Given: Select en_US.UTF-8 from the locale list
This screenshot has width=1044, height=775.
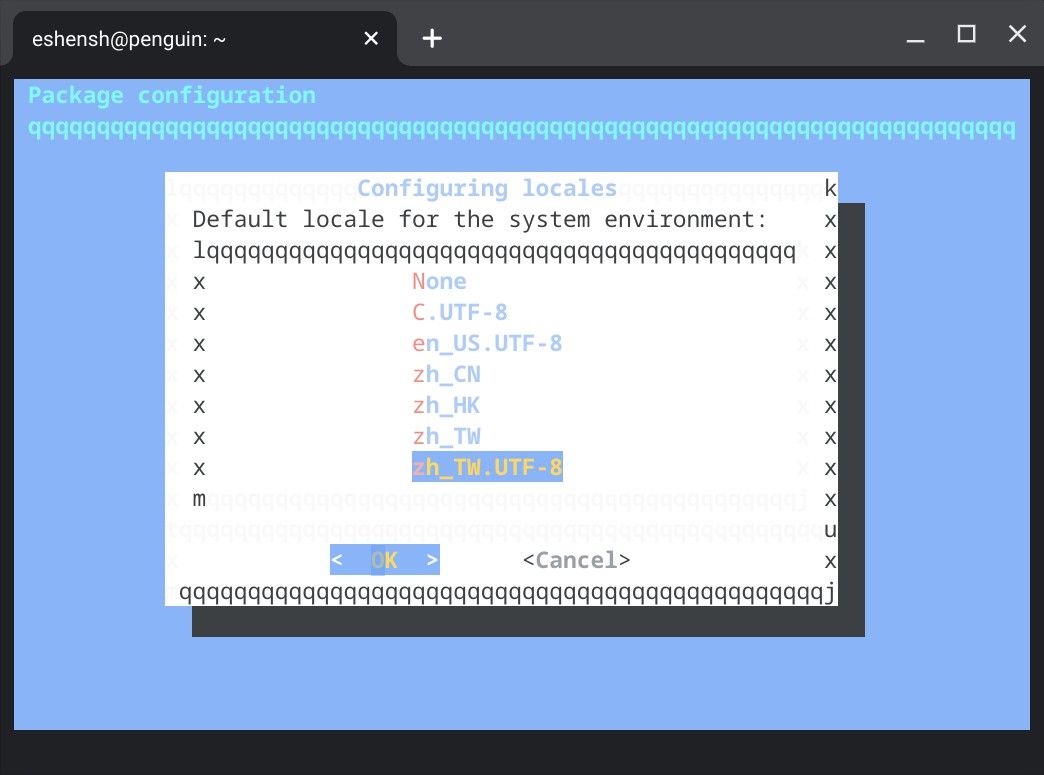Looking at the screenshot, I should tap(487, 344).
